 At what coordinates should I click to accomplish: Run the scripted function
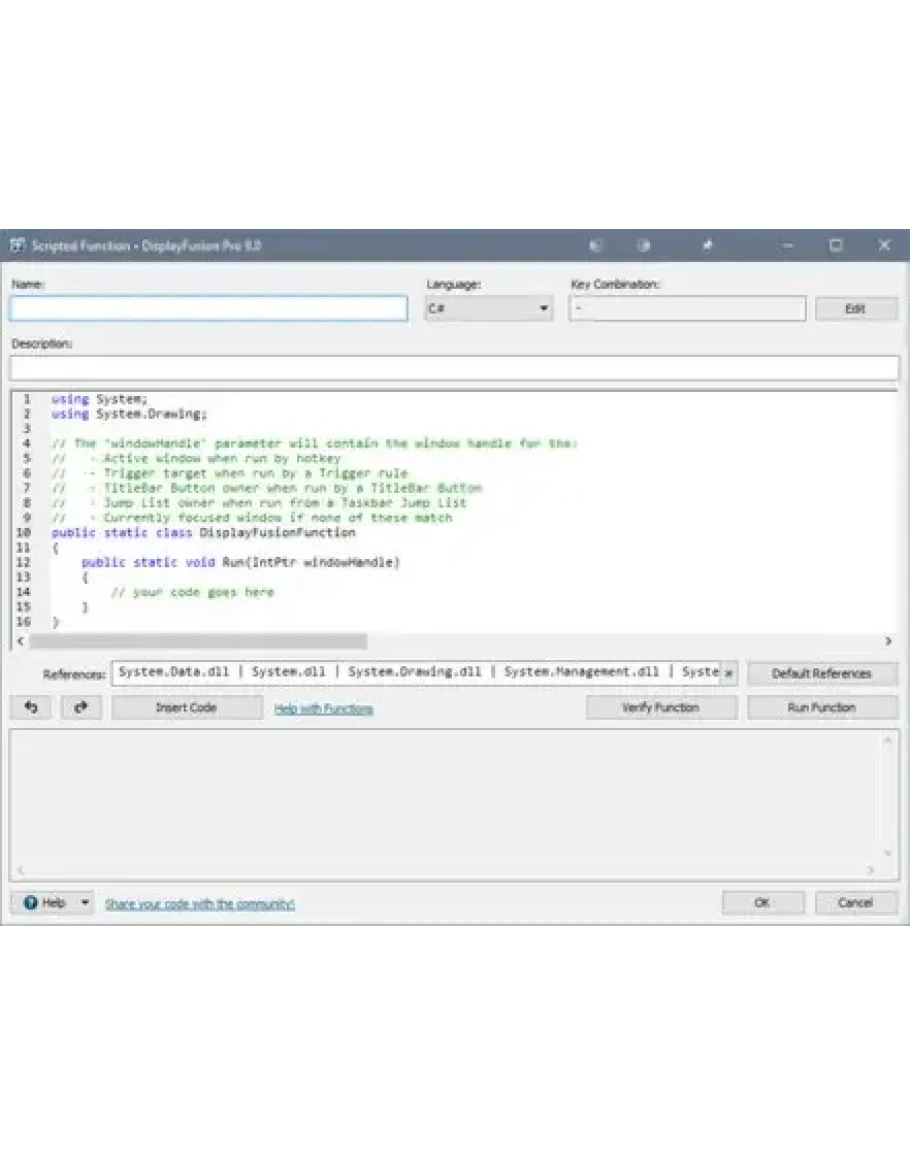click(x=821, y=707)
